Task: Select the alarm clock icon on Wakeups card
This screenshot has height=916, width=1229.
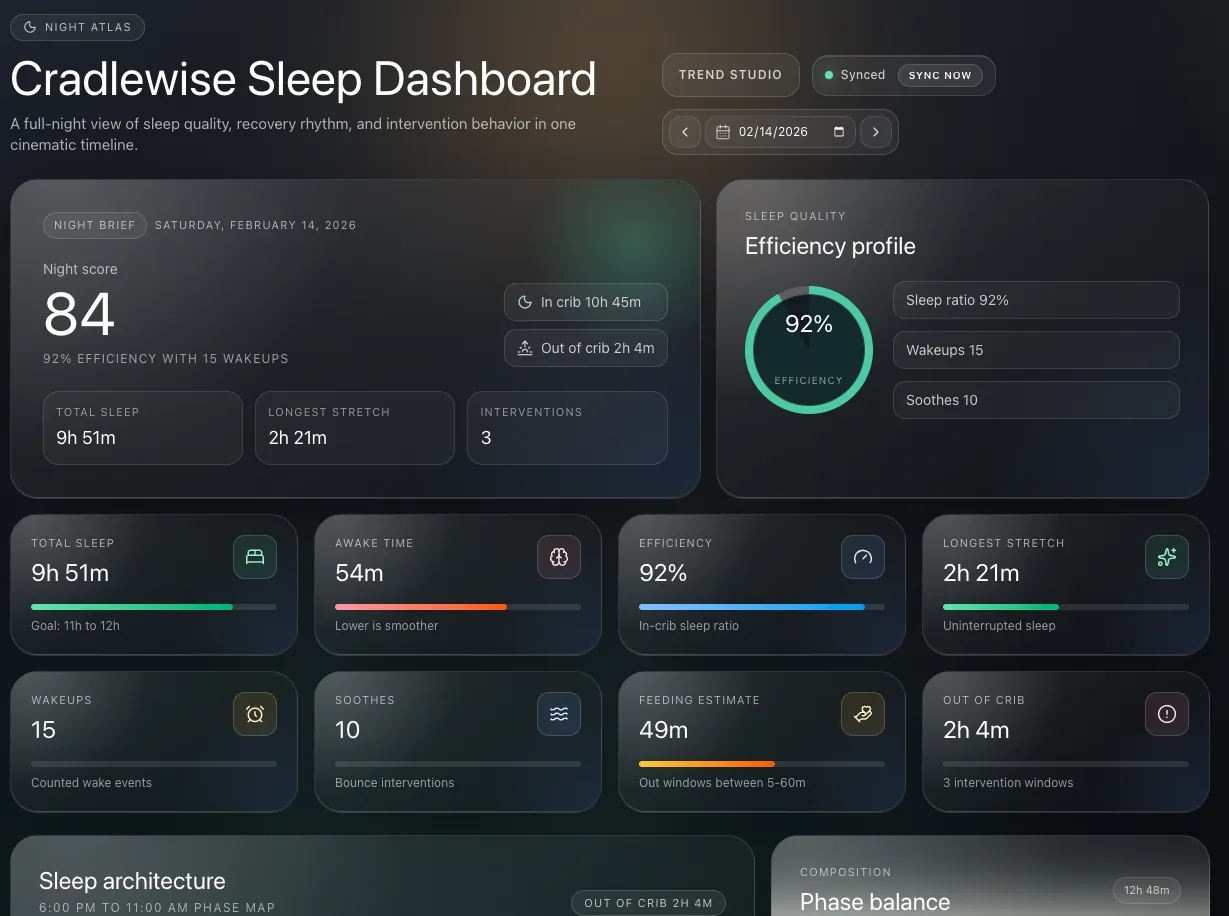Action: [255, 714]
